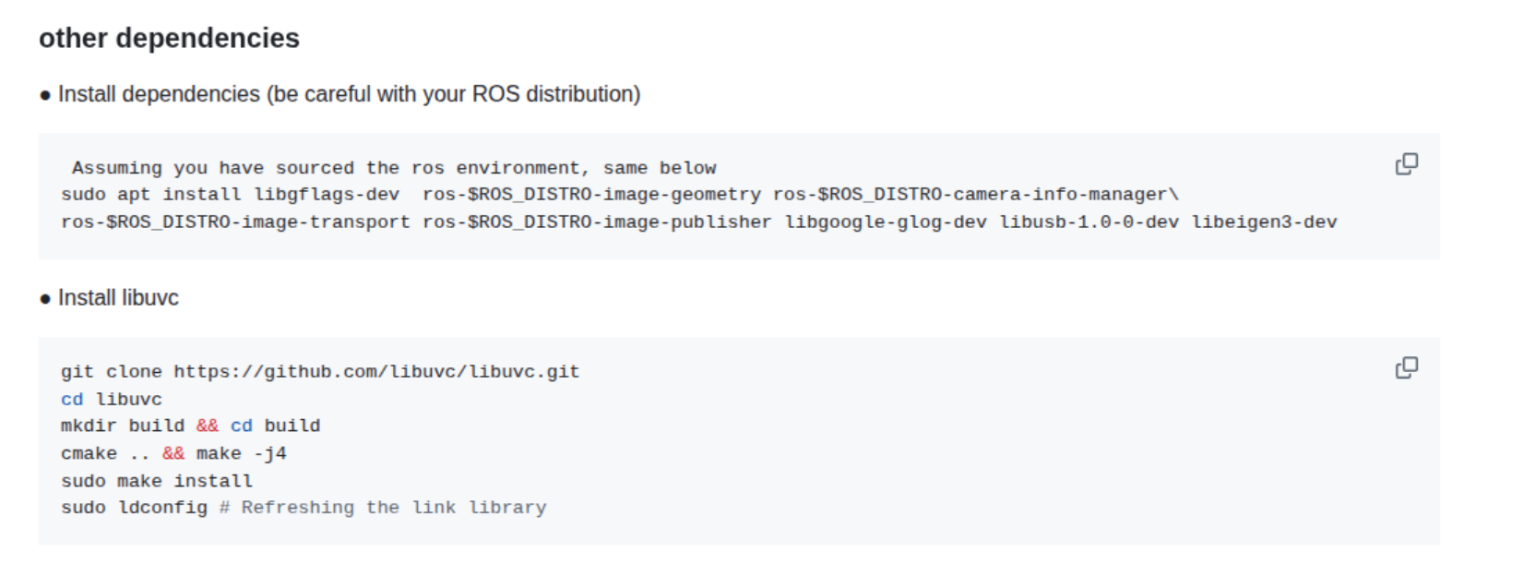
Task: Click the libuvc GitHub URL in git clone line
Action: click(x=377, y=372)
